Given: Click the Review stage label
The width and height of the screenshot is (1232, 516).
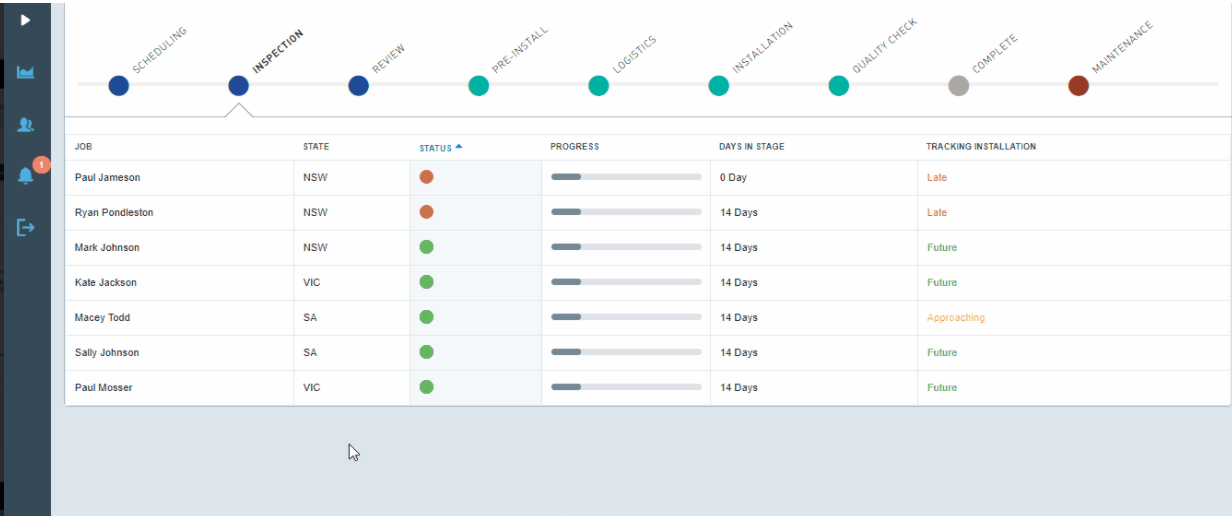Looking at the screenshot, I should click(x=388, y=58).
